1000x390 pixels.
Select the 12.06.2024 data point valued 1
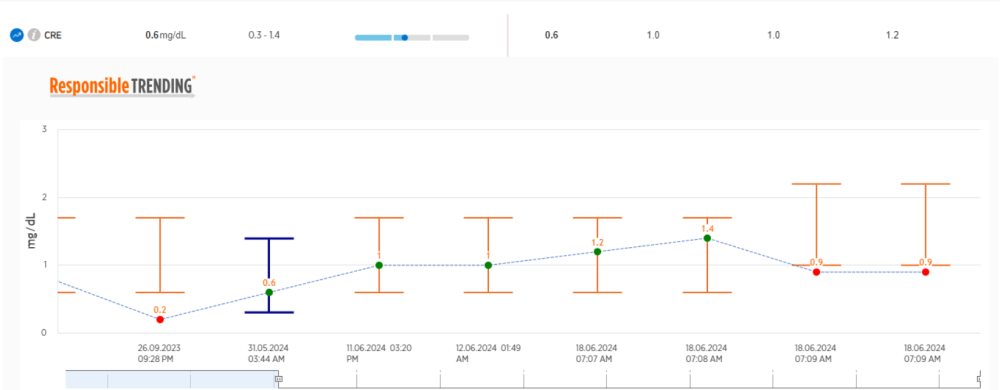pos(488,265)
